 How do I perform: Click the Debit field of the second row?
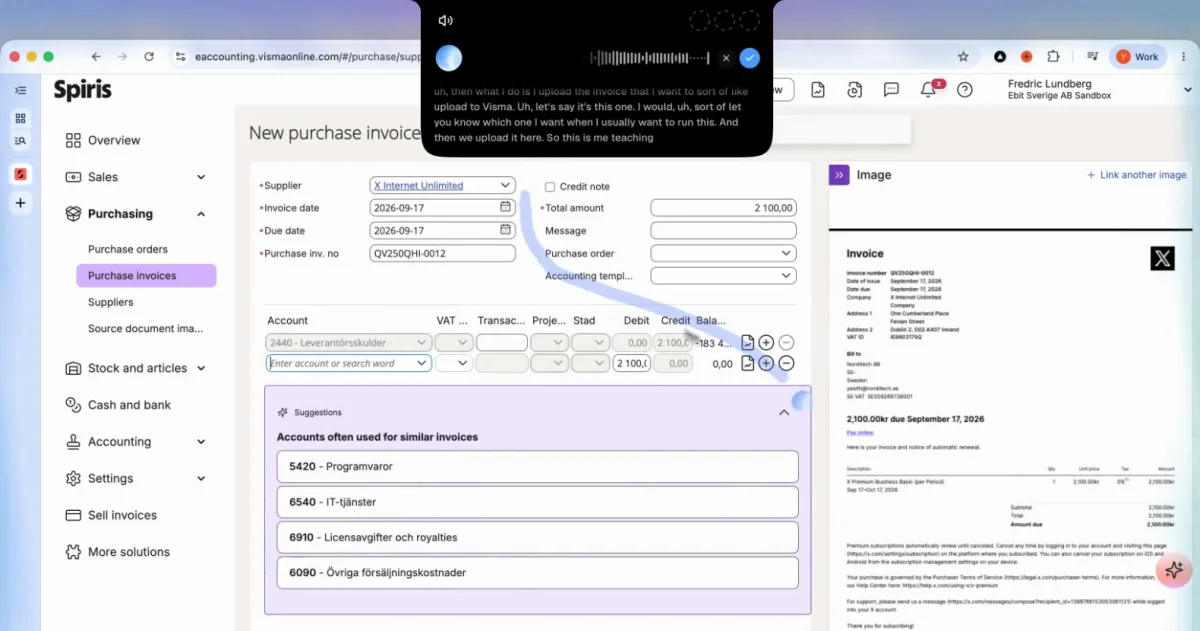[631, 364]
